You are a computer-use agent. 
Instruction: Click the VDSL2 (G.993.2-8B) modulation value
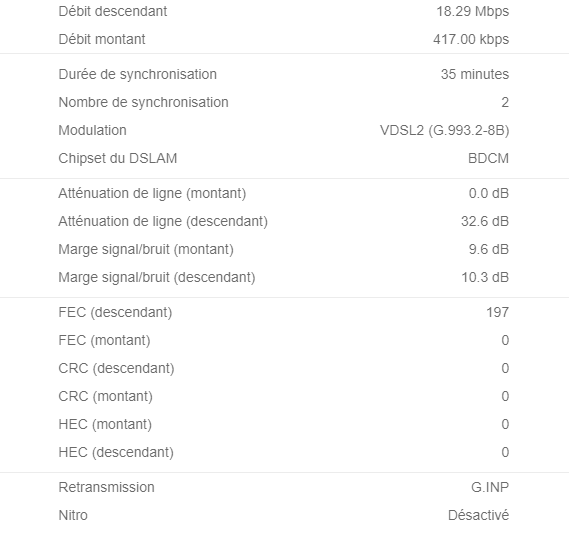point(445,130)
